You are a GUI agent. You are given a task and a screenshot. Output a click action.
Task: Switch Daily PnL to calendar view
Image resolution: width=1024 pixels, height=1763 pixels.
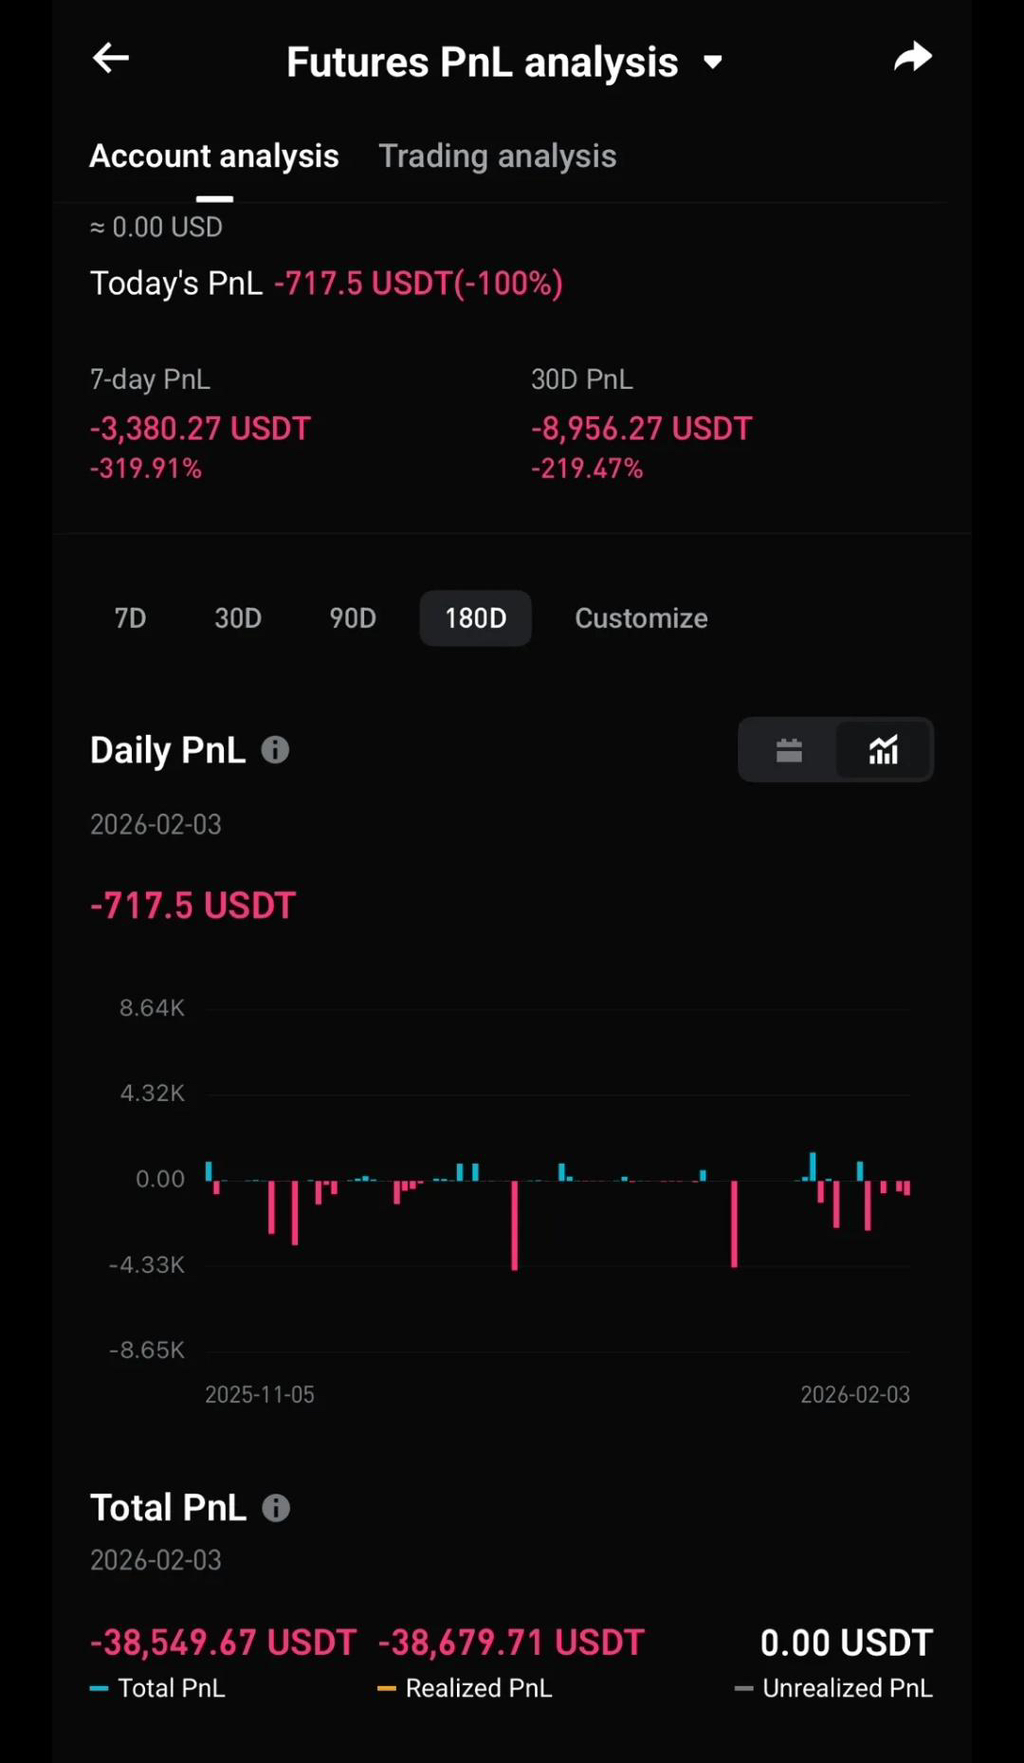click(789, 750)
